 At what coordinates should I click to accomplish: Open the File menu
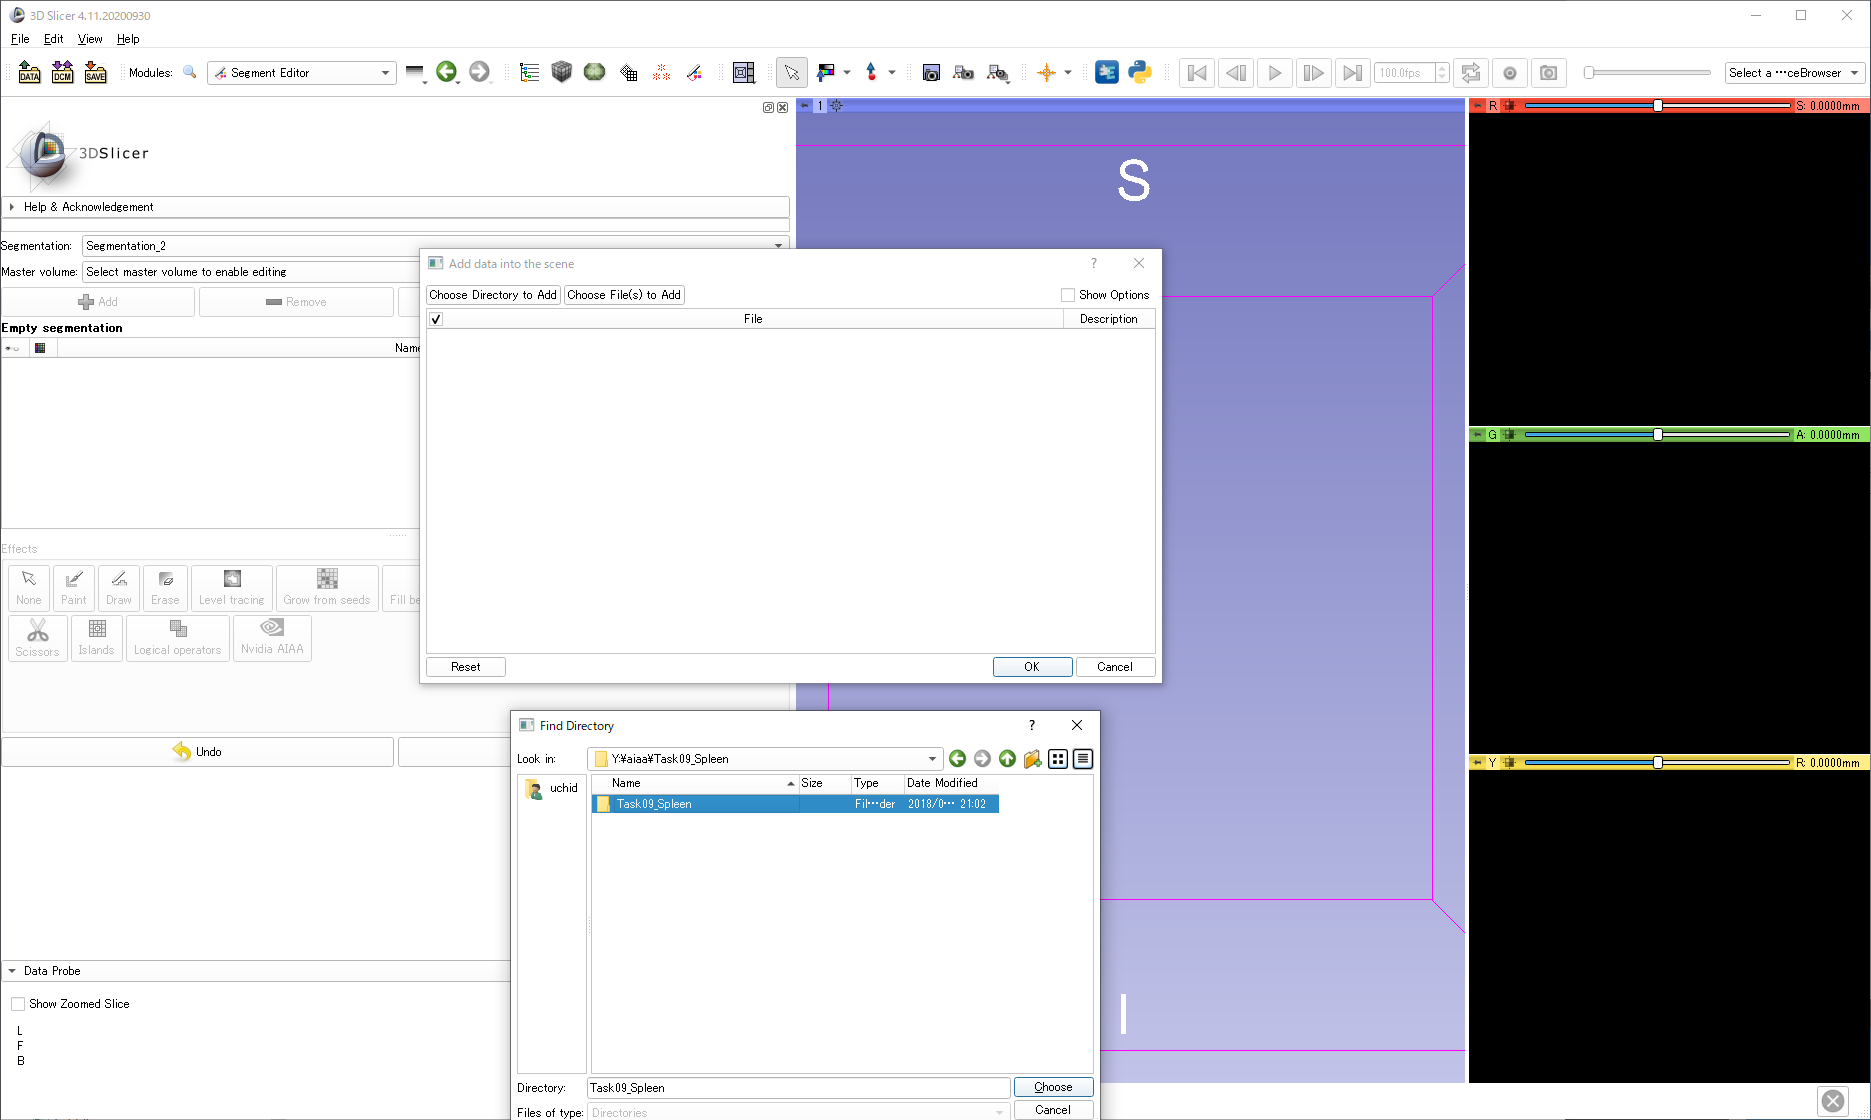click(x=20, y=39)
